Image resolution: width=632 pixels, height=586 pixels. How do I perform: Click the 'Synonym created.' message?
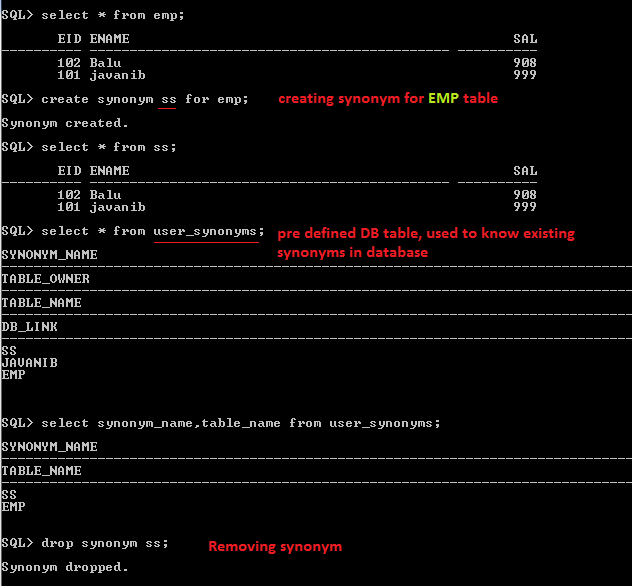click(x=65, y=123)
